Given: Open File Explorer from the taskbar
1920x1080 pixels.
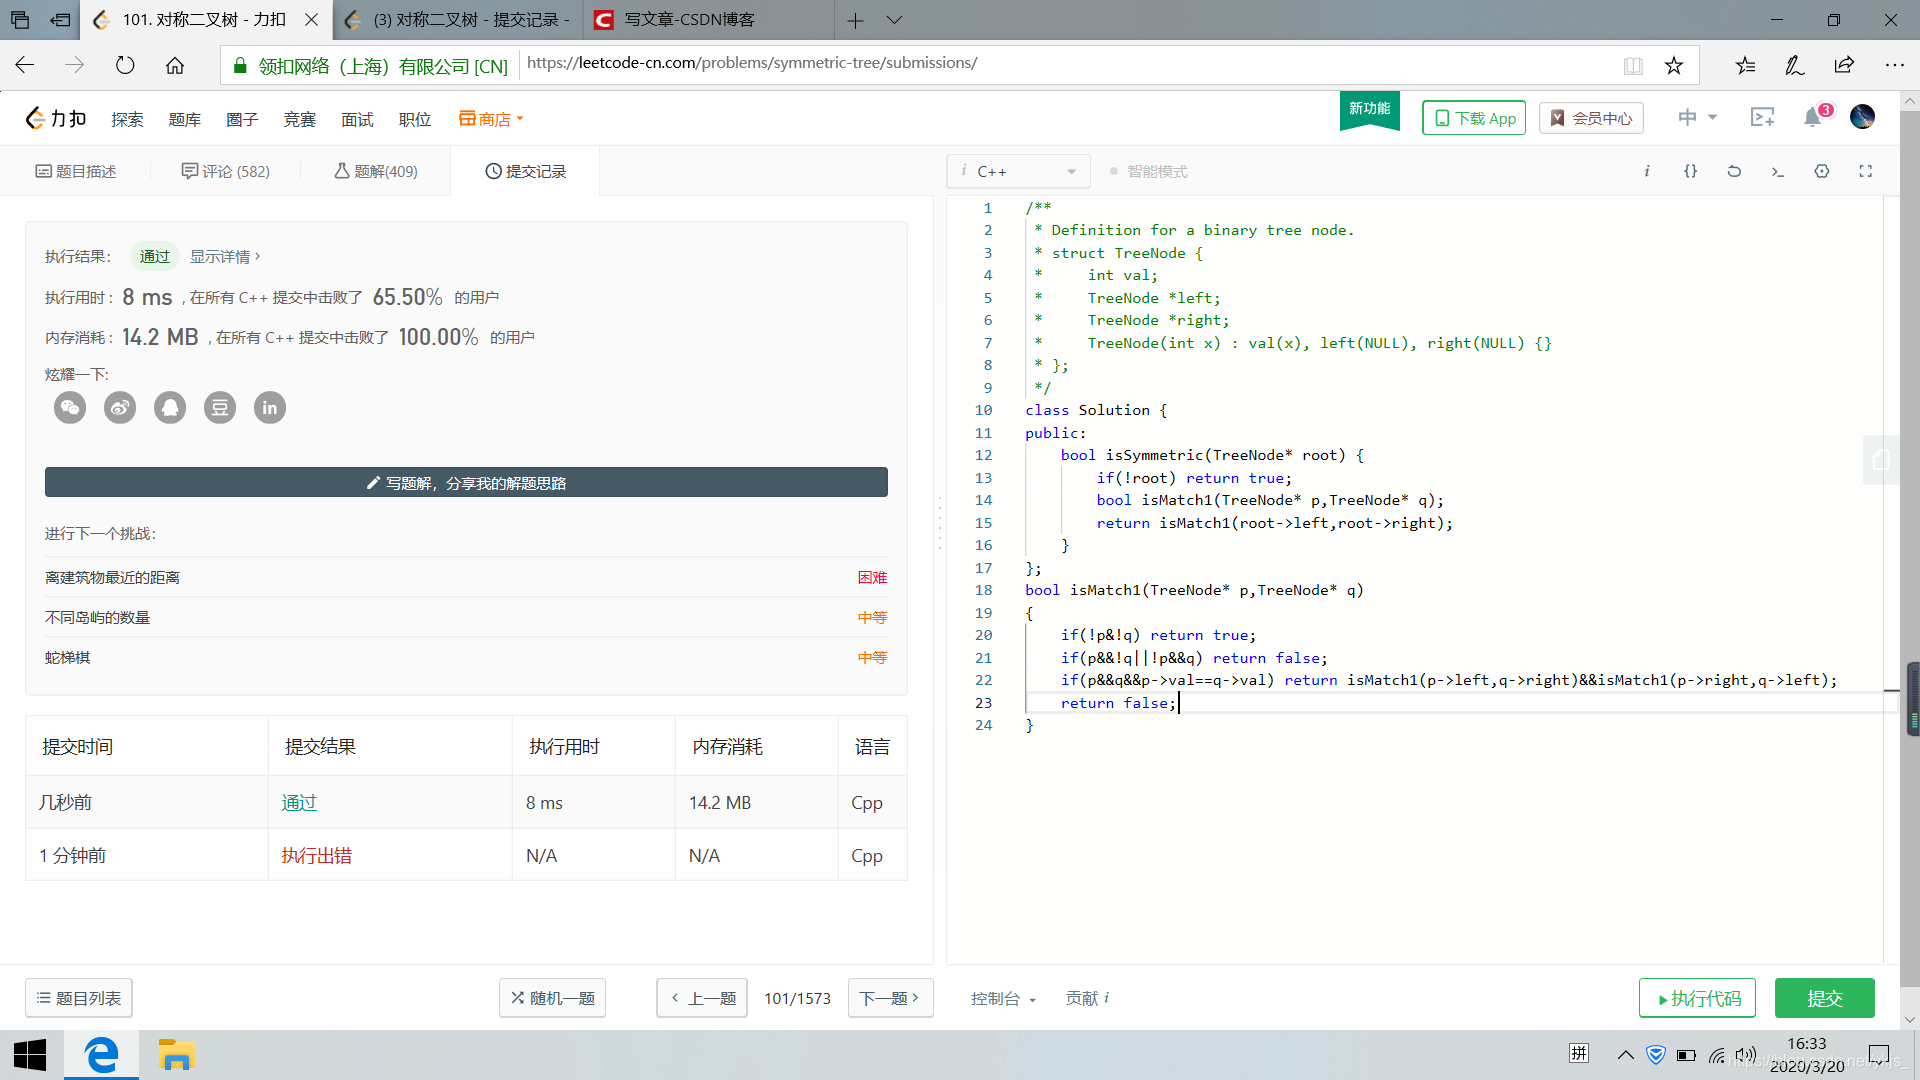Looking at the screenshot, I should coord(176,1055).
